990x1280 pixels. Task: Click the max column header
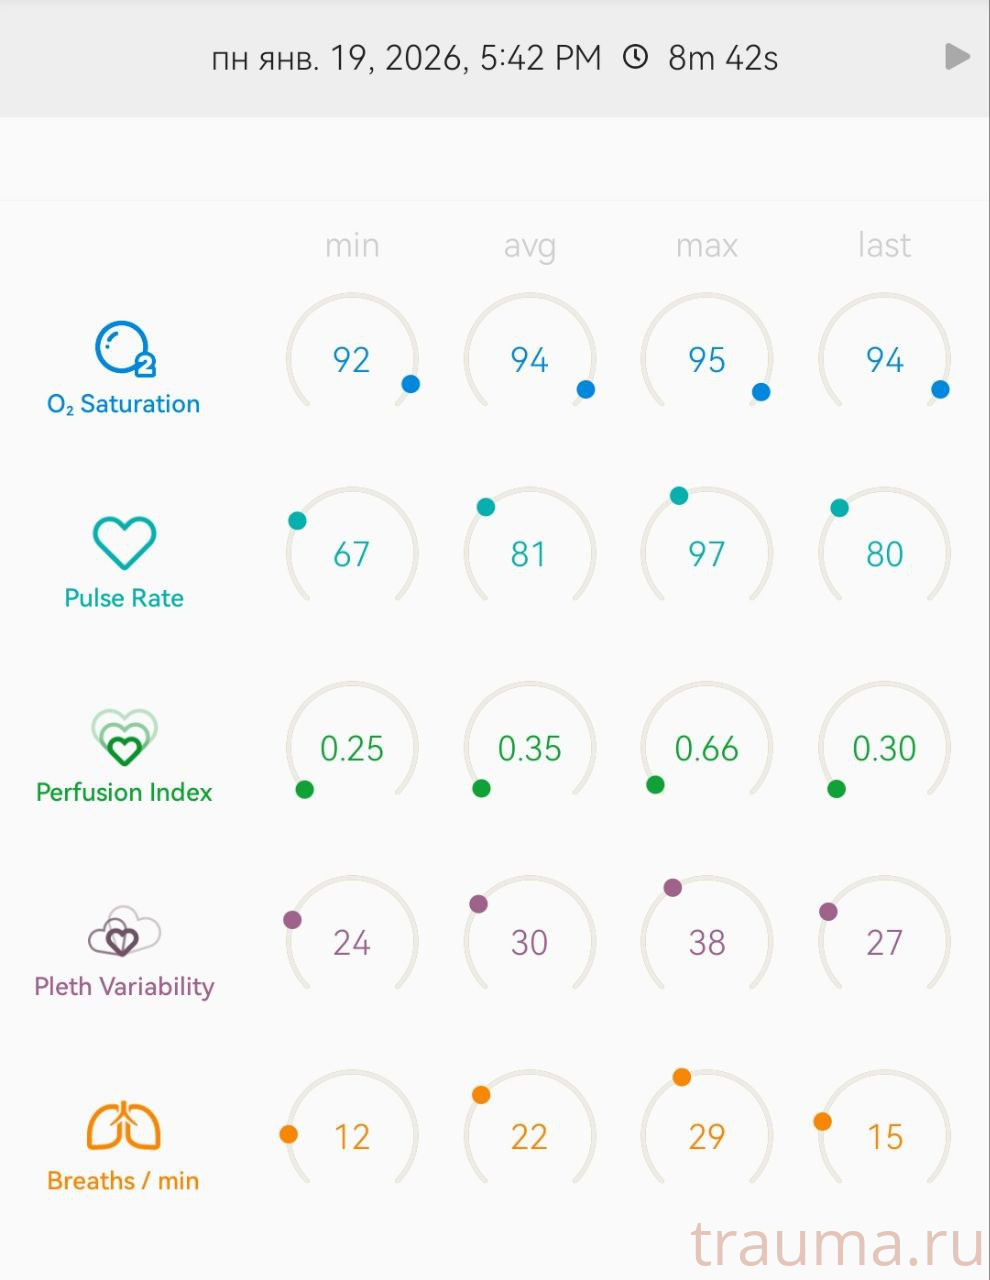(x=707, y=245)
